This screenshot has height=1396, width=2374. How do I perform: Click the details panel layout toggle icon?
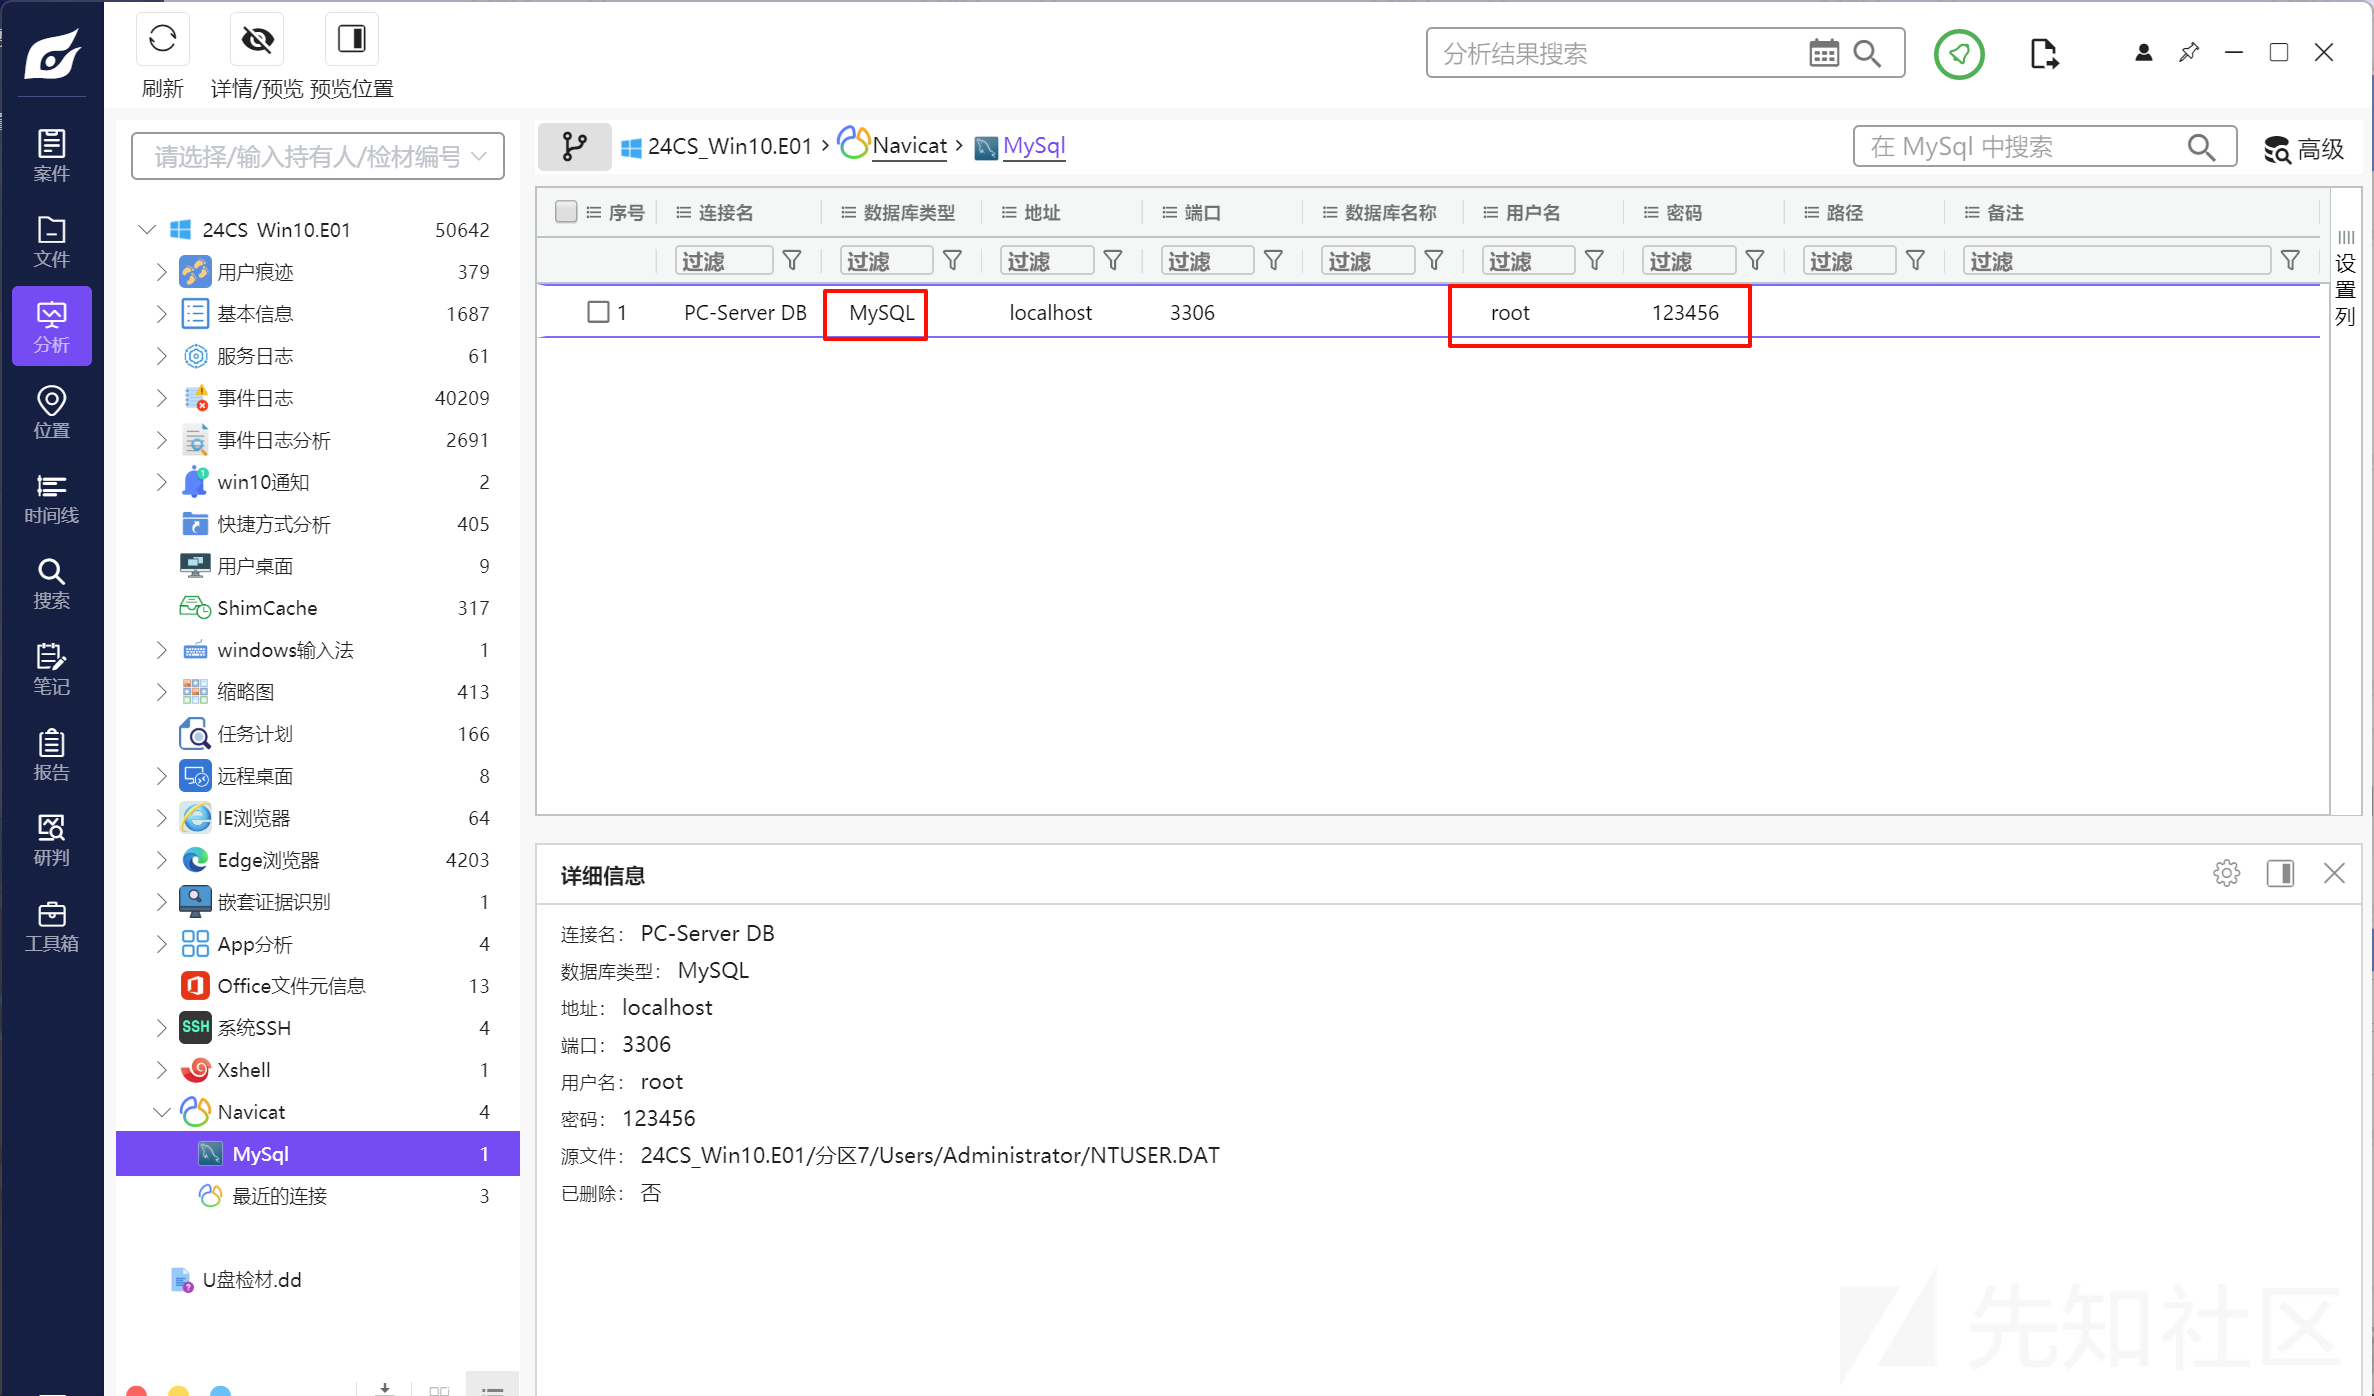pos(2280,873)
